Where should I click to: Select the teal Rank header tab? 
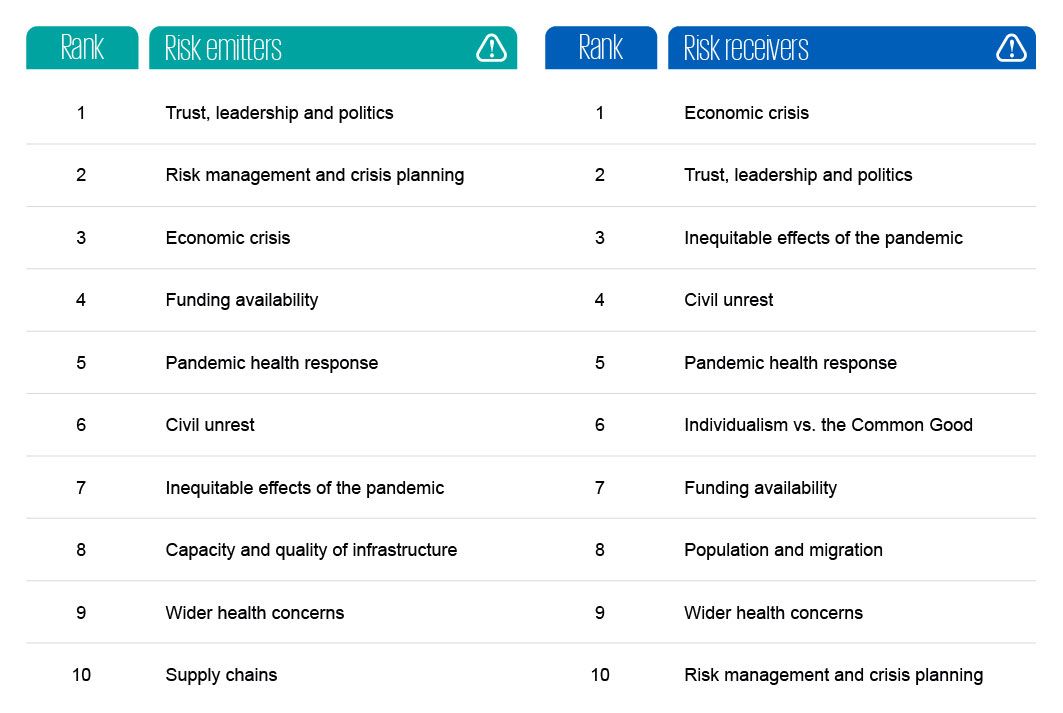tap(82, 48)
